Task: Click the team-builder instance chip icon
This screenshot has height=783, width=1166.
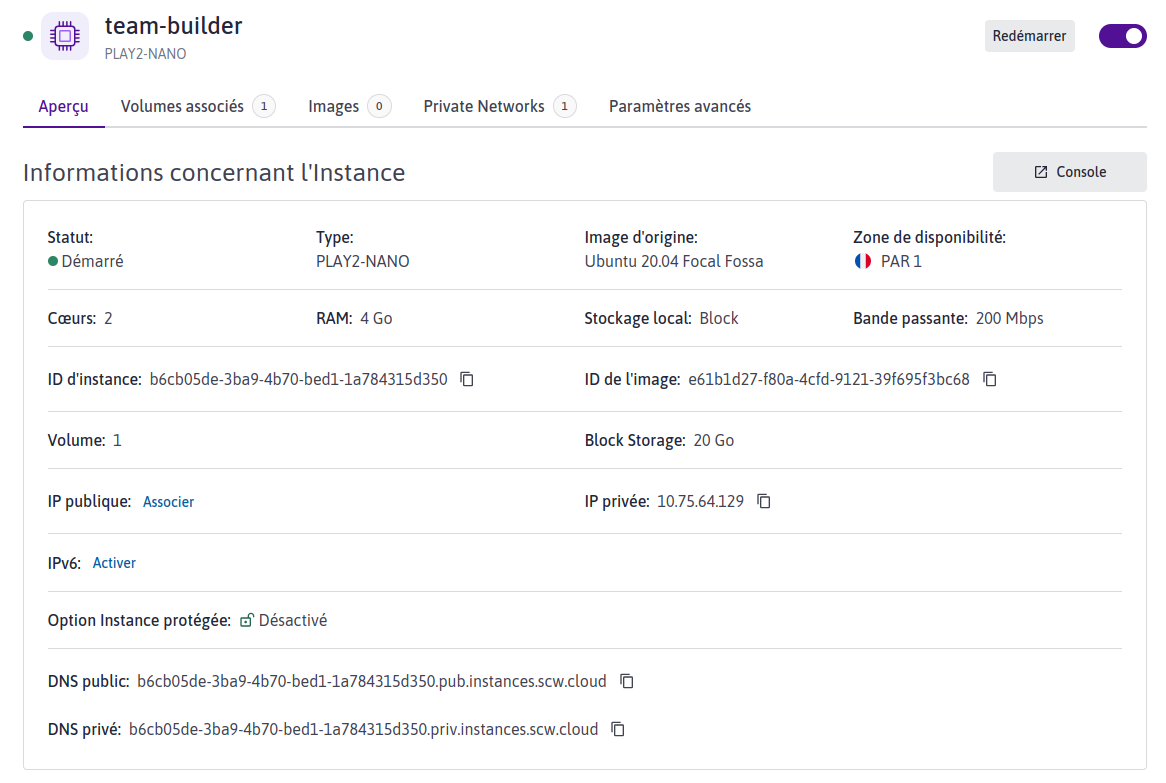Action: tap(65, 37)
